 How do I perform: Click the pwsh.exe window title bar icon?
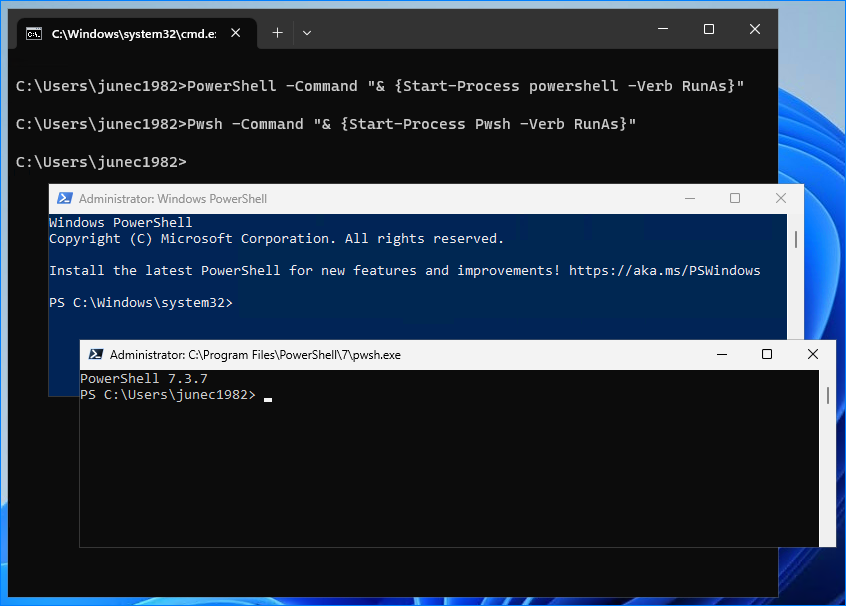[96, 354]
